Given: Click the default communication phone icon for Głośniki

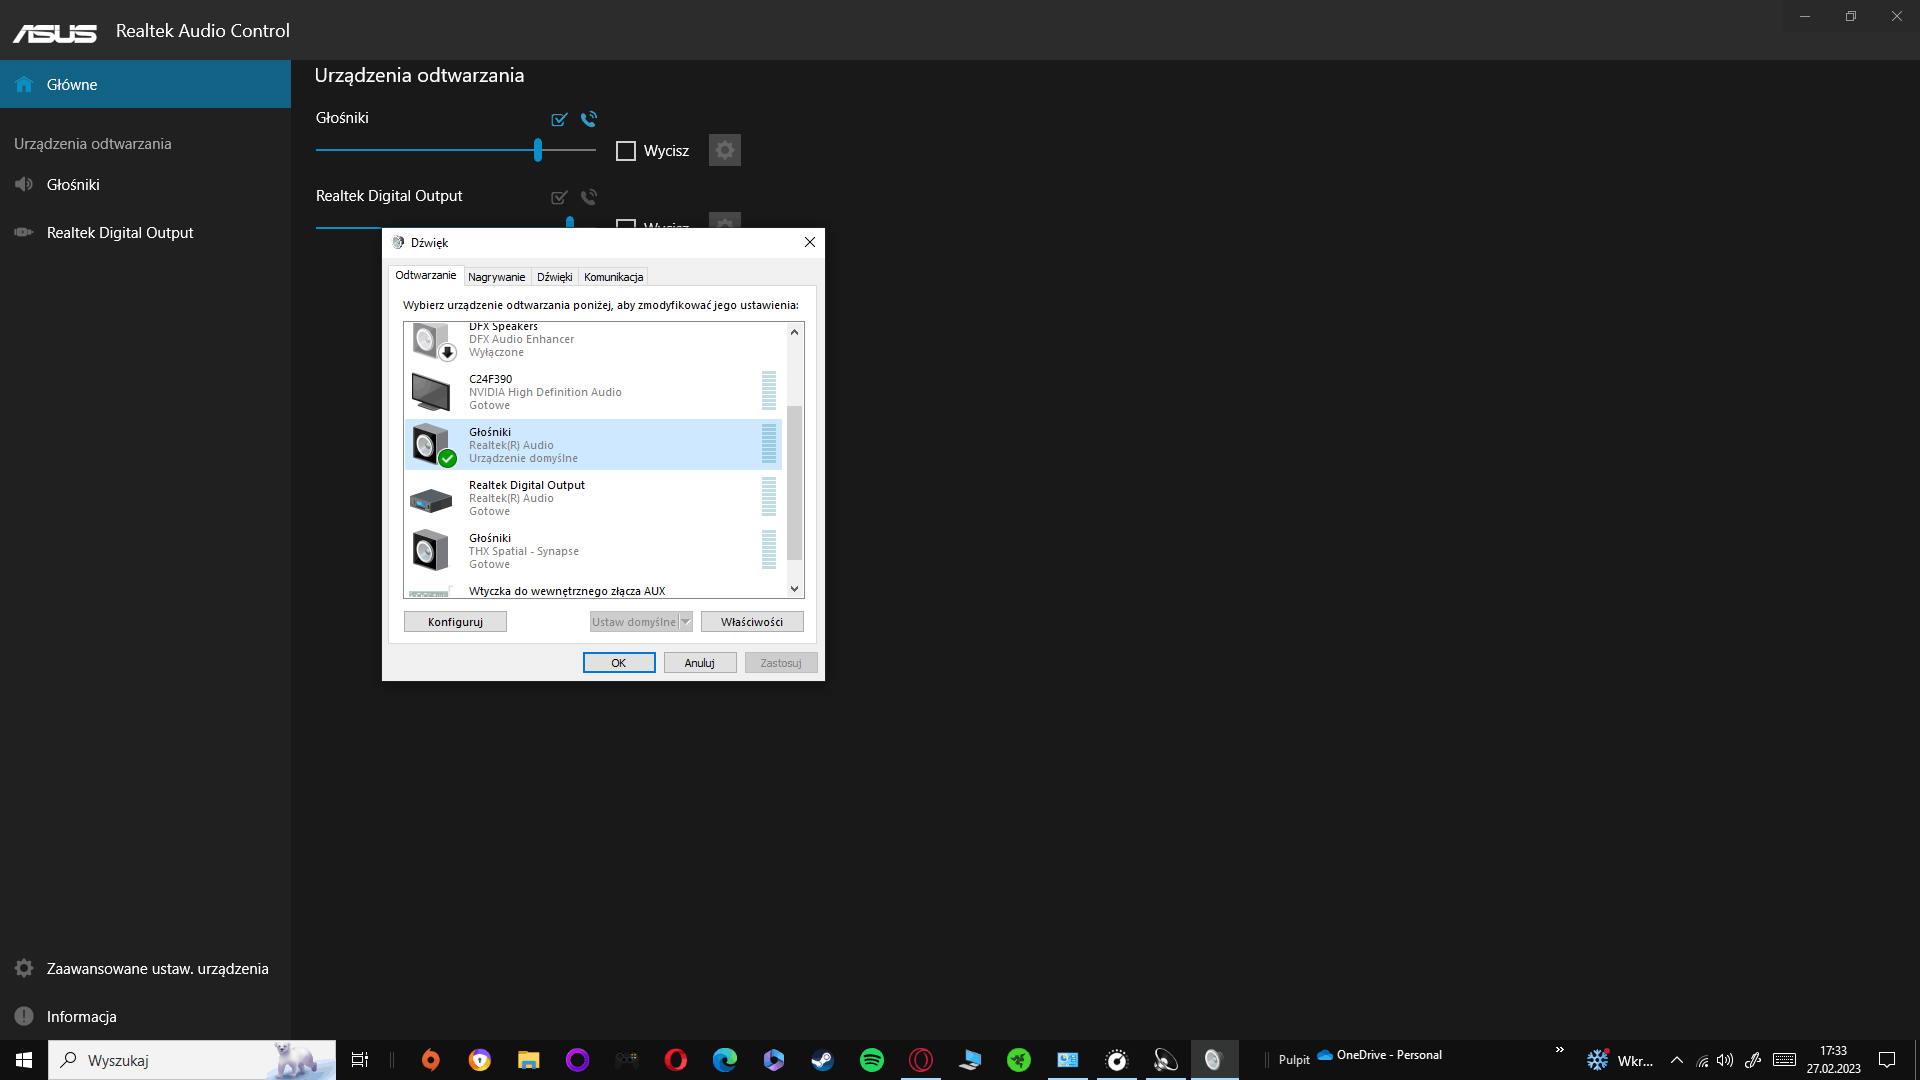Looking at the screenshot, I should [589, 119].
